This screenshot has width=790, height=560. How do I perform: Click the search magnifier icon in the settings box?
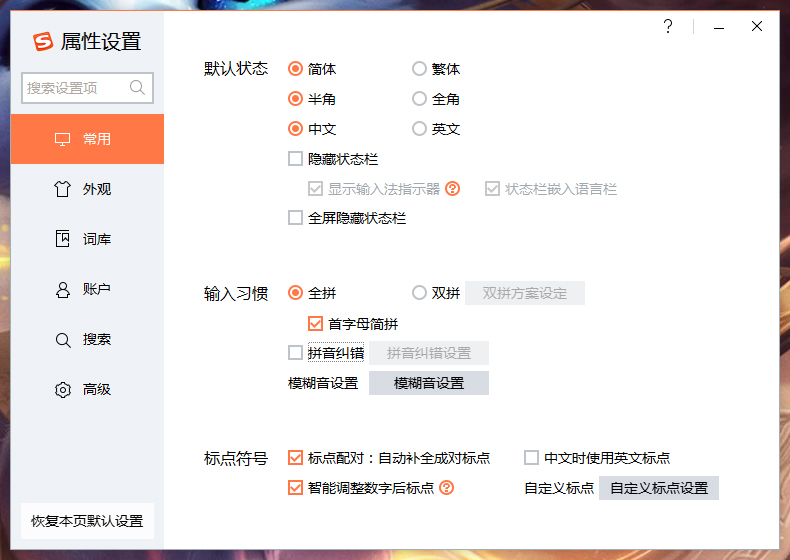click(138, 88)
